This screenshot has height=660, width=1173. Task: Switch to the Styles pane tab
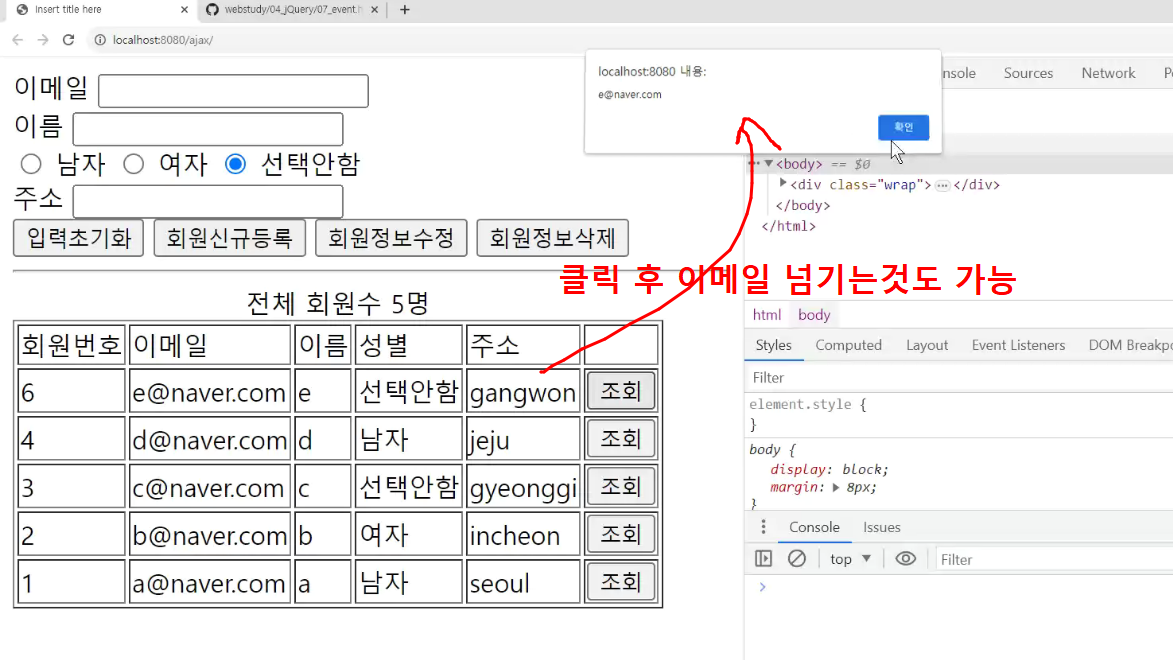pos(774,345)
